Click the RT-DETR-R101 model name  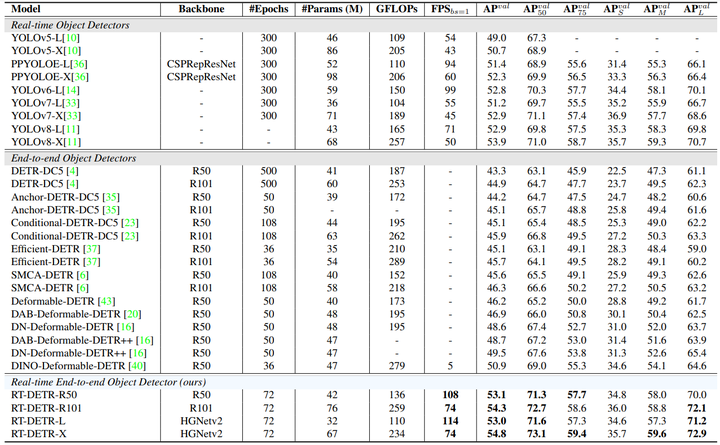(x=46, y=408)
